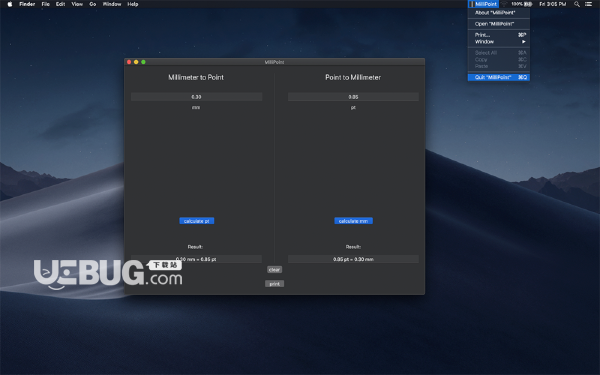Click the battery status icon
Image resolution: width=600 pixels, height=375 pixels.
click(528, 4)
